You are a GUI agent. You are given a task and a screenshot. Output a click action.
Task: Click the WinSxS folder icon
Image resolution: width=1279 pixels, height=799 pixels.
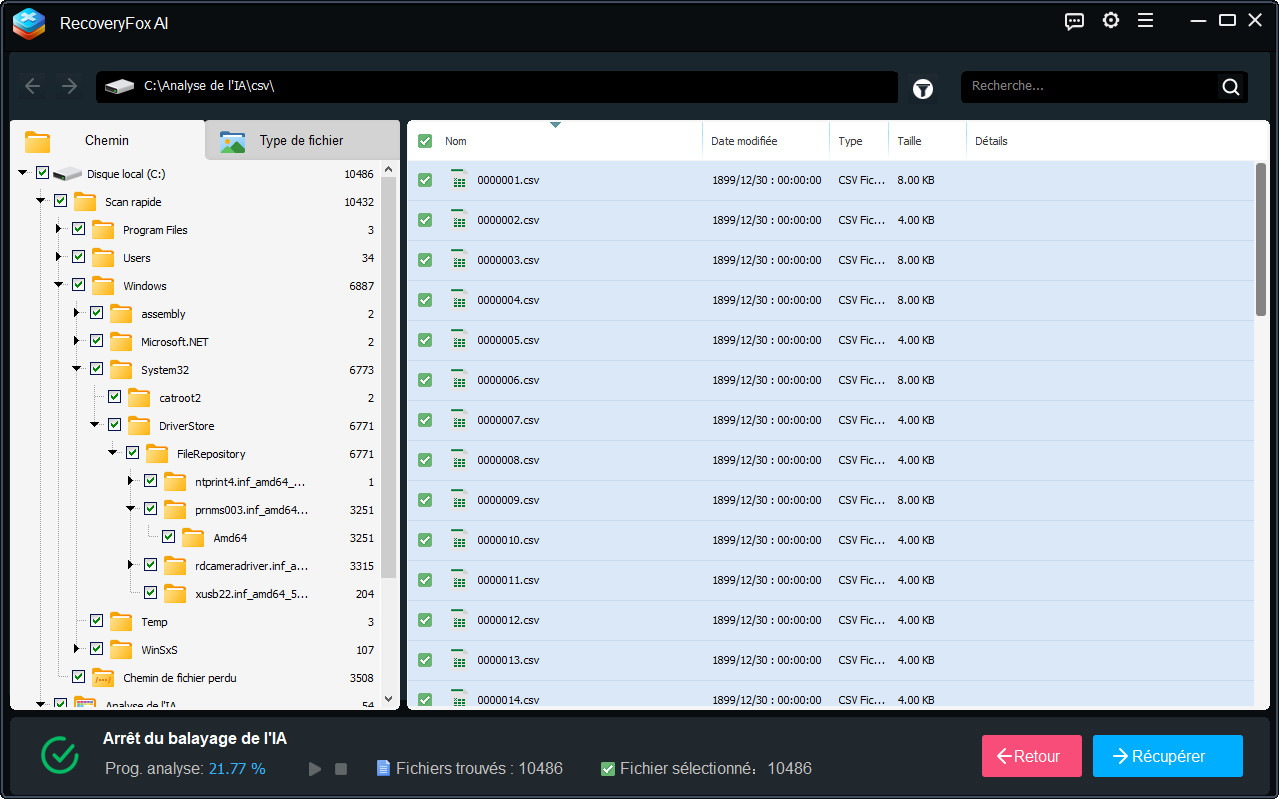click(x=121, y=650)
